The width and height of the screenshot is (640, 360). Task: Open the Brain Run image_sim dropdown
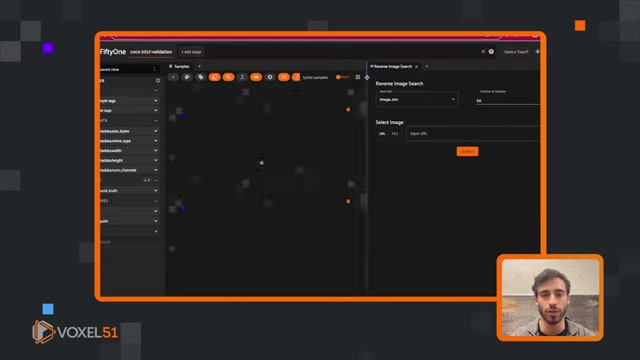tap(417, 100)
